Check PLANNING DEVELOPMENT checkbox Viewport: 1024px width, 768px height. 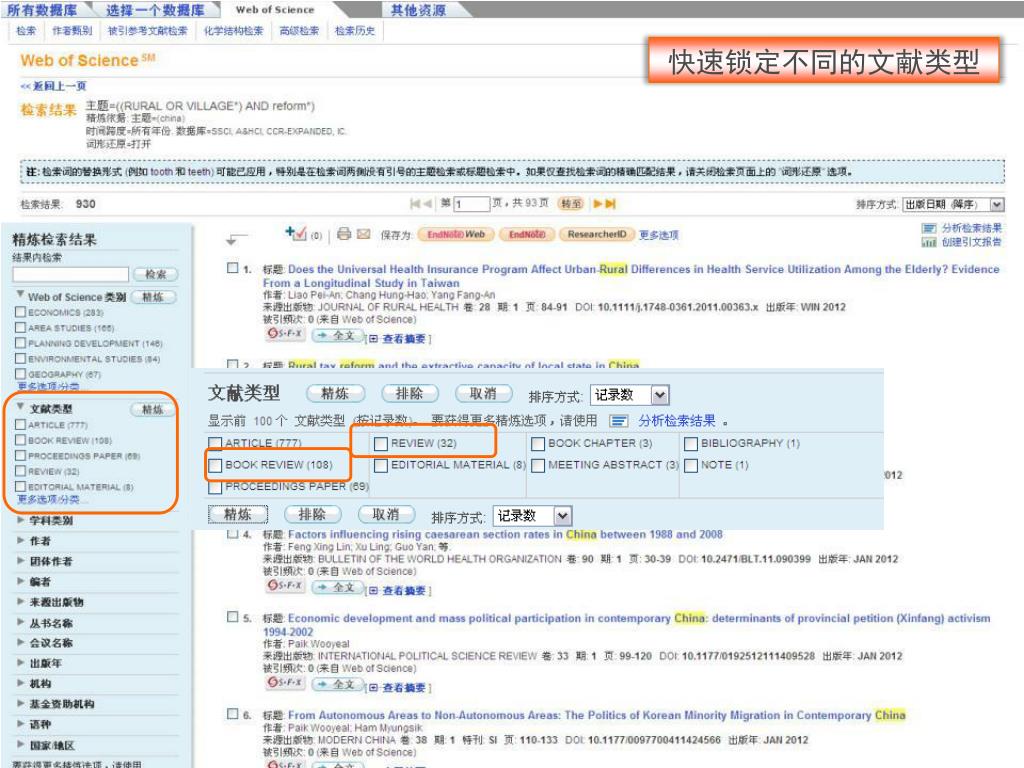(x=20, y=344)
